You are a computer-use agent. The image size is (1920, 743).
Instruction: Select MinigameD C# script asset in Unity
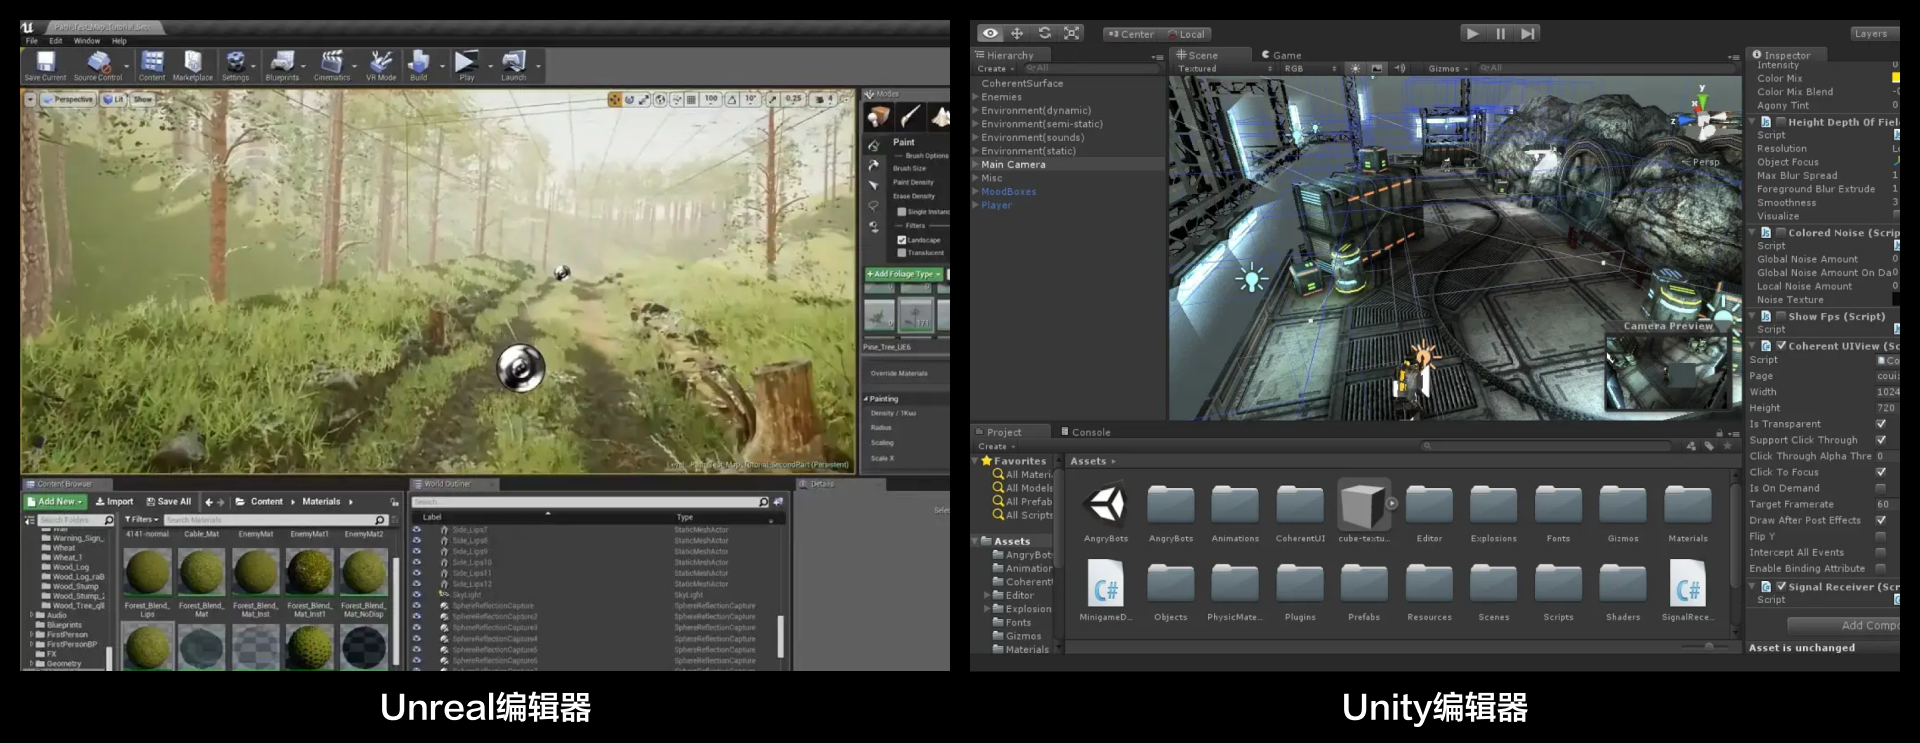1105,590
